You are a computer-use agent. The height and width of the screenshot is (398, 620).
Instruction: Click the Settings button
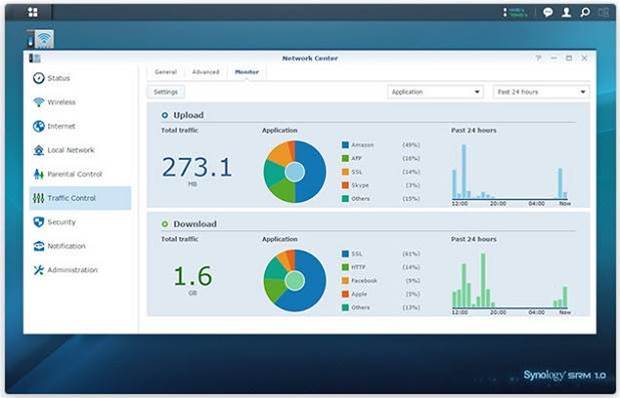pyautogui.click(x=166, y=92)
